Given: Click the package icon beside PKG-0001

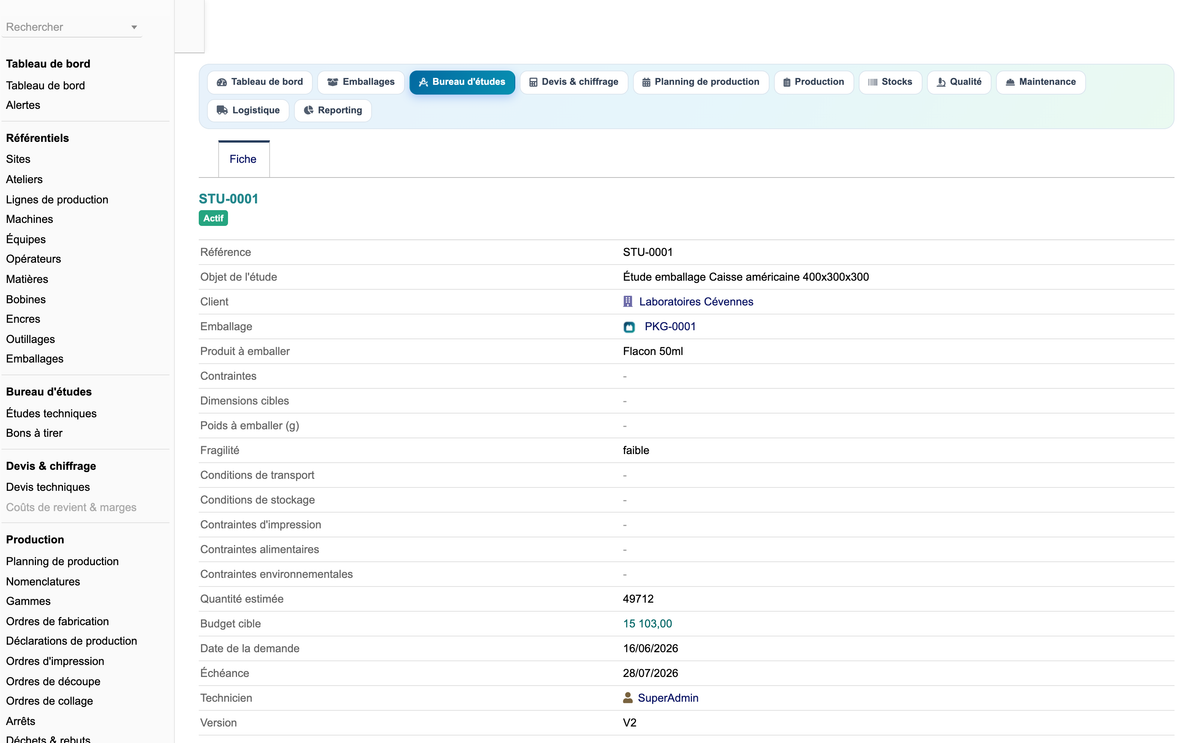Looking at the screenshot, I should (x=629, y=327).
